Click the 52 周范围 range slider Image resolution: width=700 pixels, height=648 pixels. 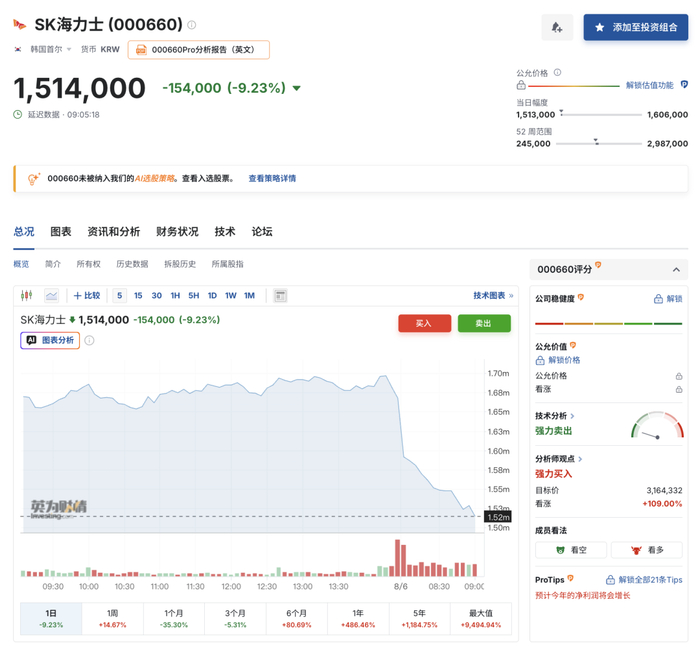(x=599, y=143)
